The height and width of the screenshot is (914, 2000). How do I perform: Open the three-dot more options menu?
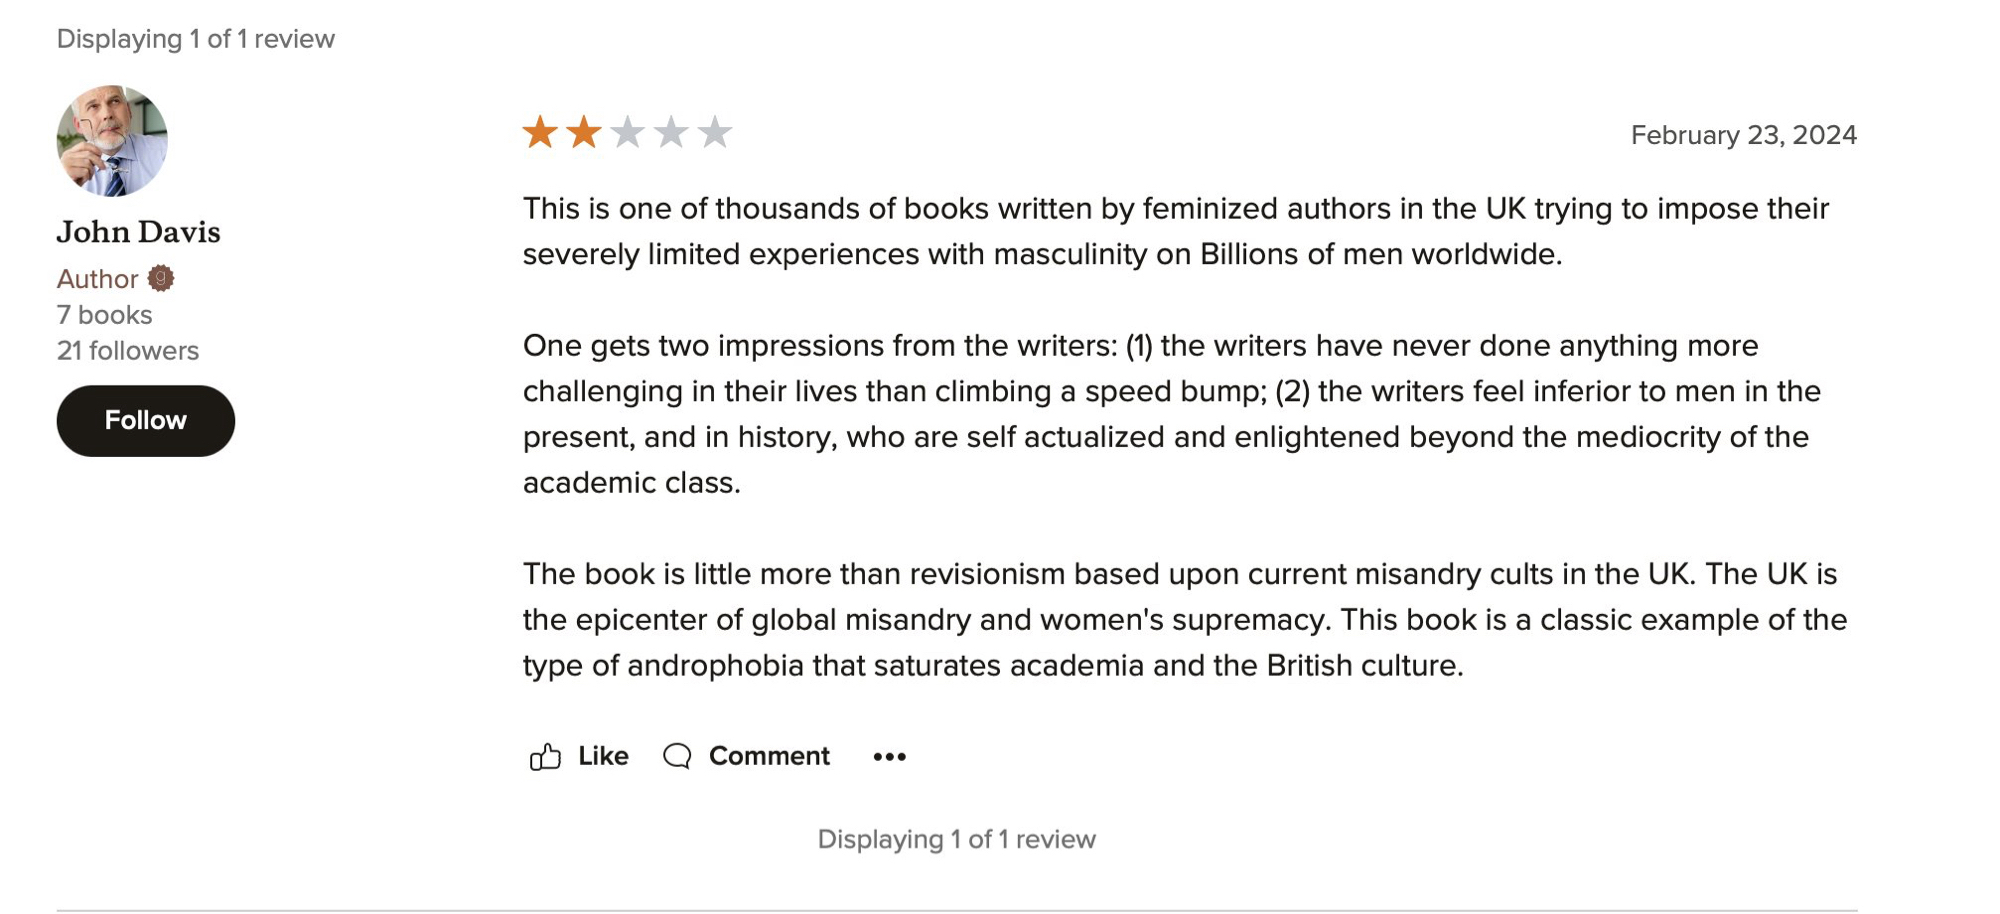(x=889, y=757)
